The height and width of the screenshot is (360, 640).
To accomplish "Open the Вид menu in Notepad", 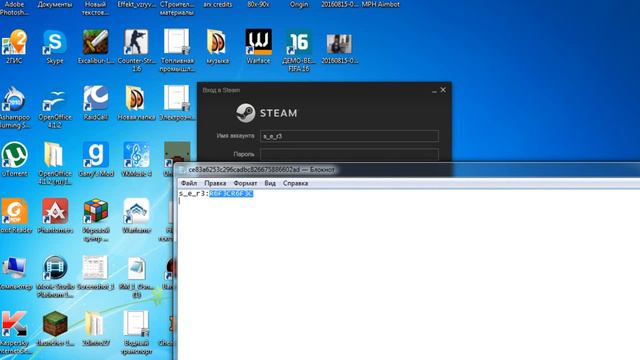I will (270, 183).
